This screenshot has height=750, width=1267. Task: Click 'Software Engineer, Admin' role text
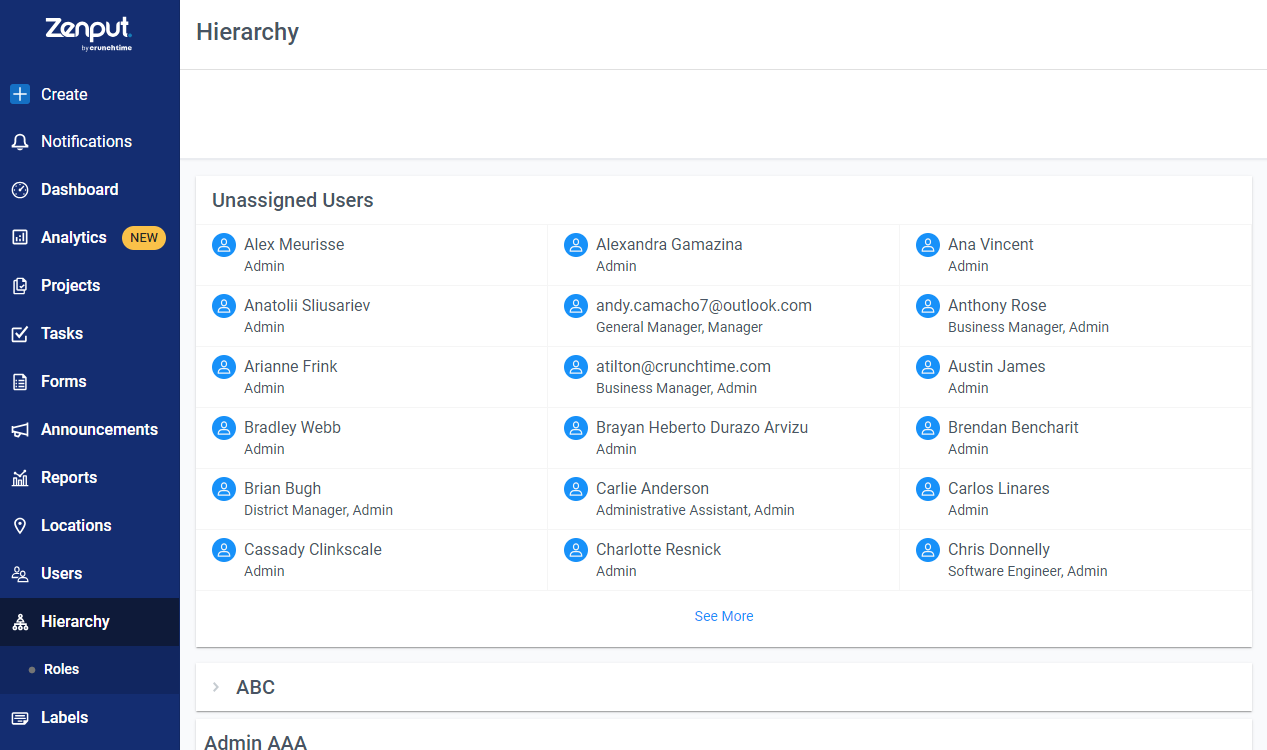coord(1028,571)
